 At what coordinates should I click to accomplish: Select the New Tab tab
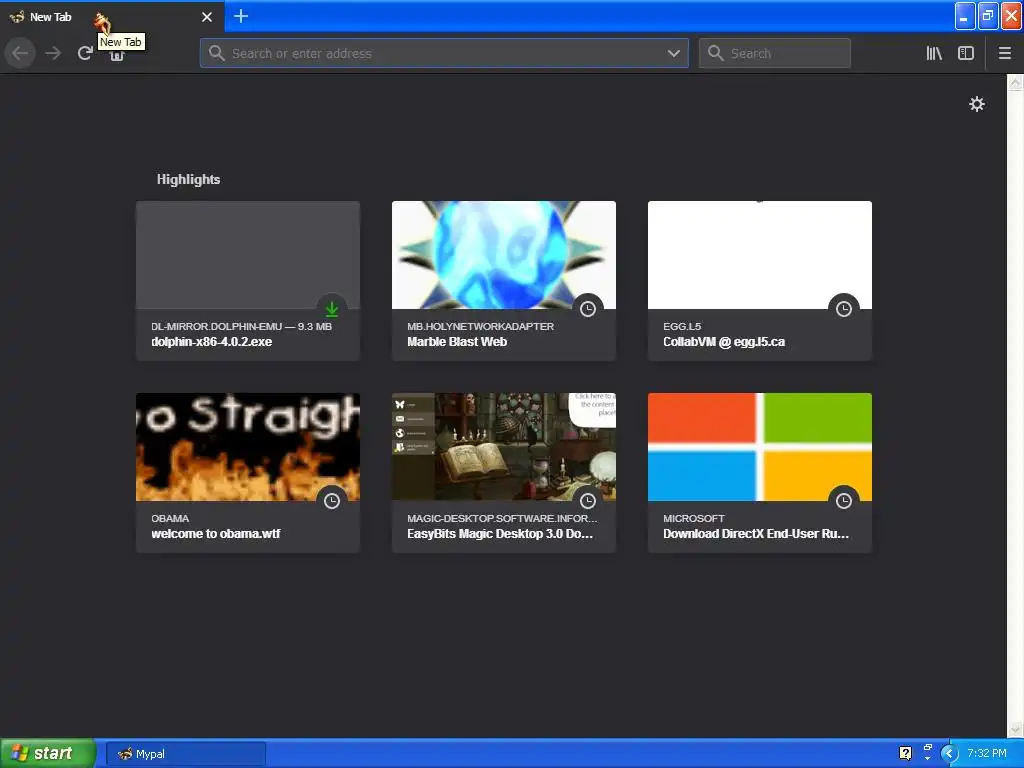coord(112,16)
